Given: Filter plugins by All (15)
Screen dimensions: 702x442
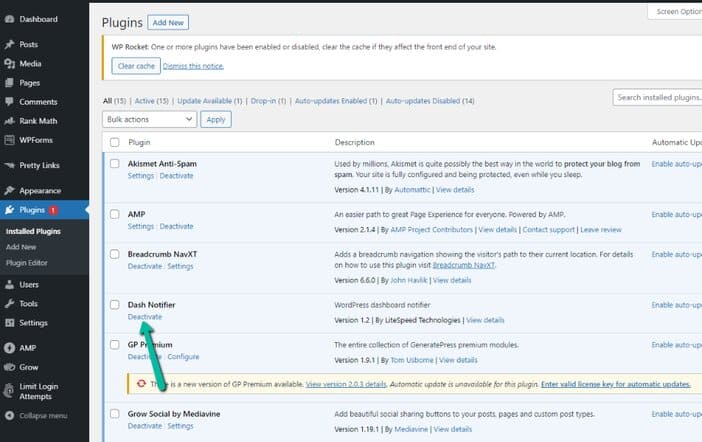Looking at the screenshot, I should click(114, 101).
